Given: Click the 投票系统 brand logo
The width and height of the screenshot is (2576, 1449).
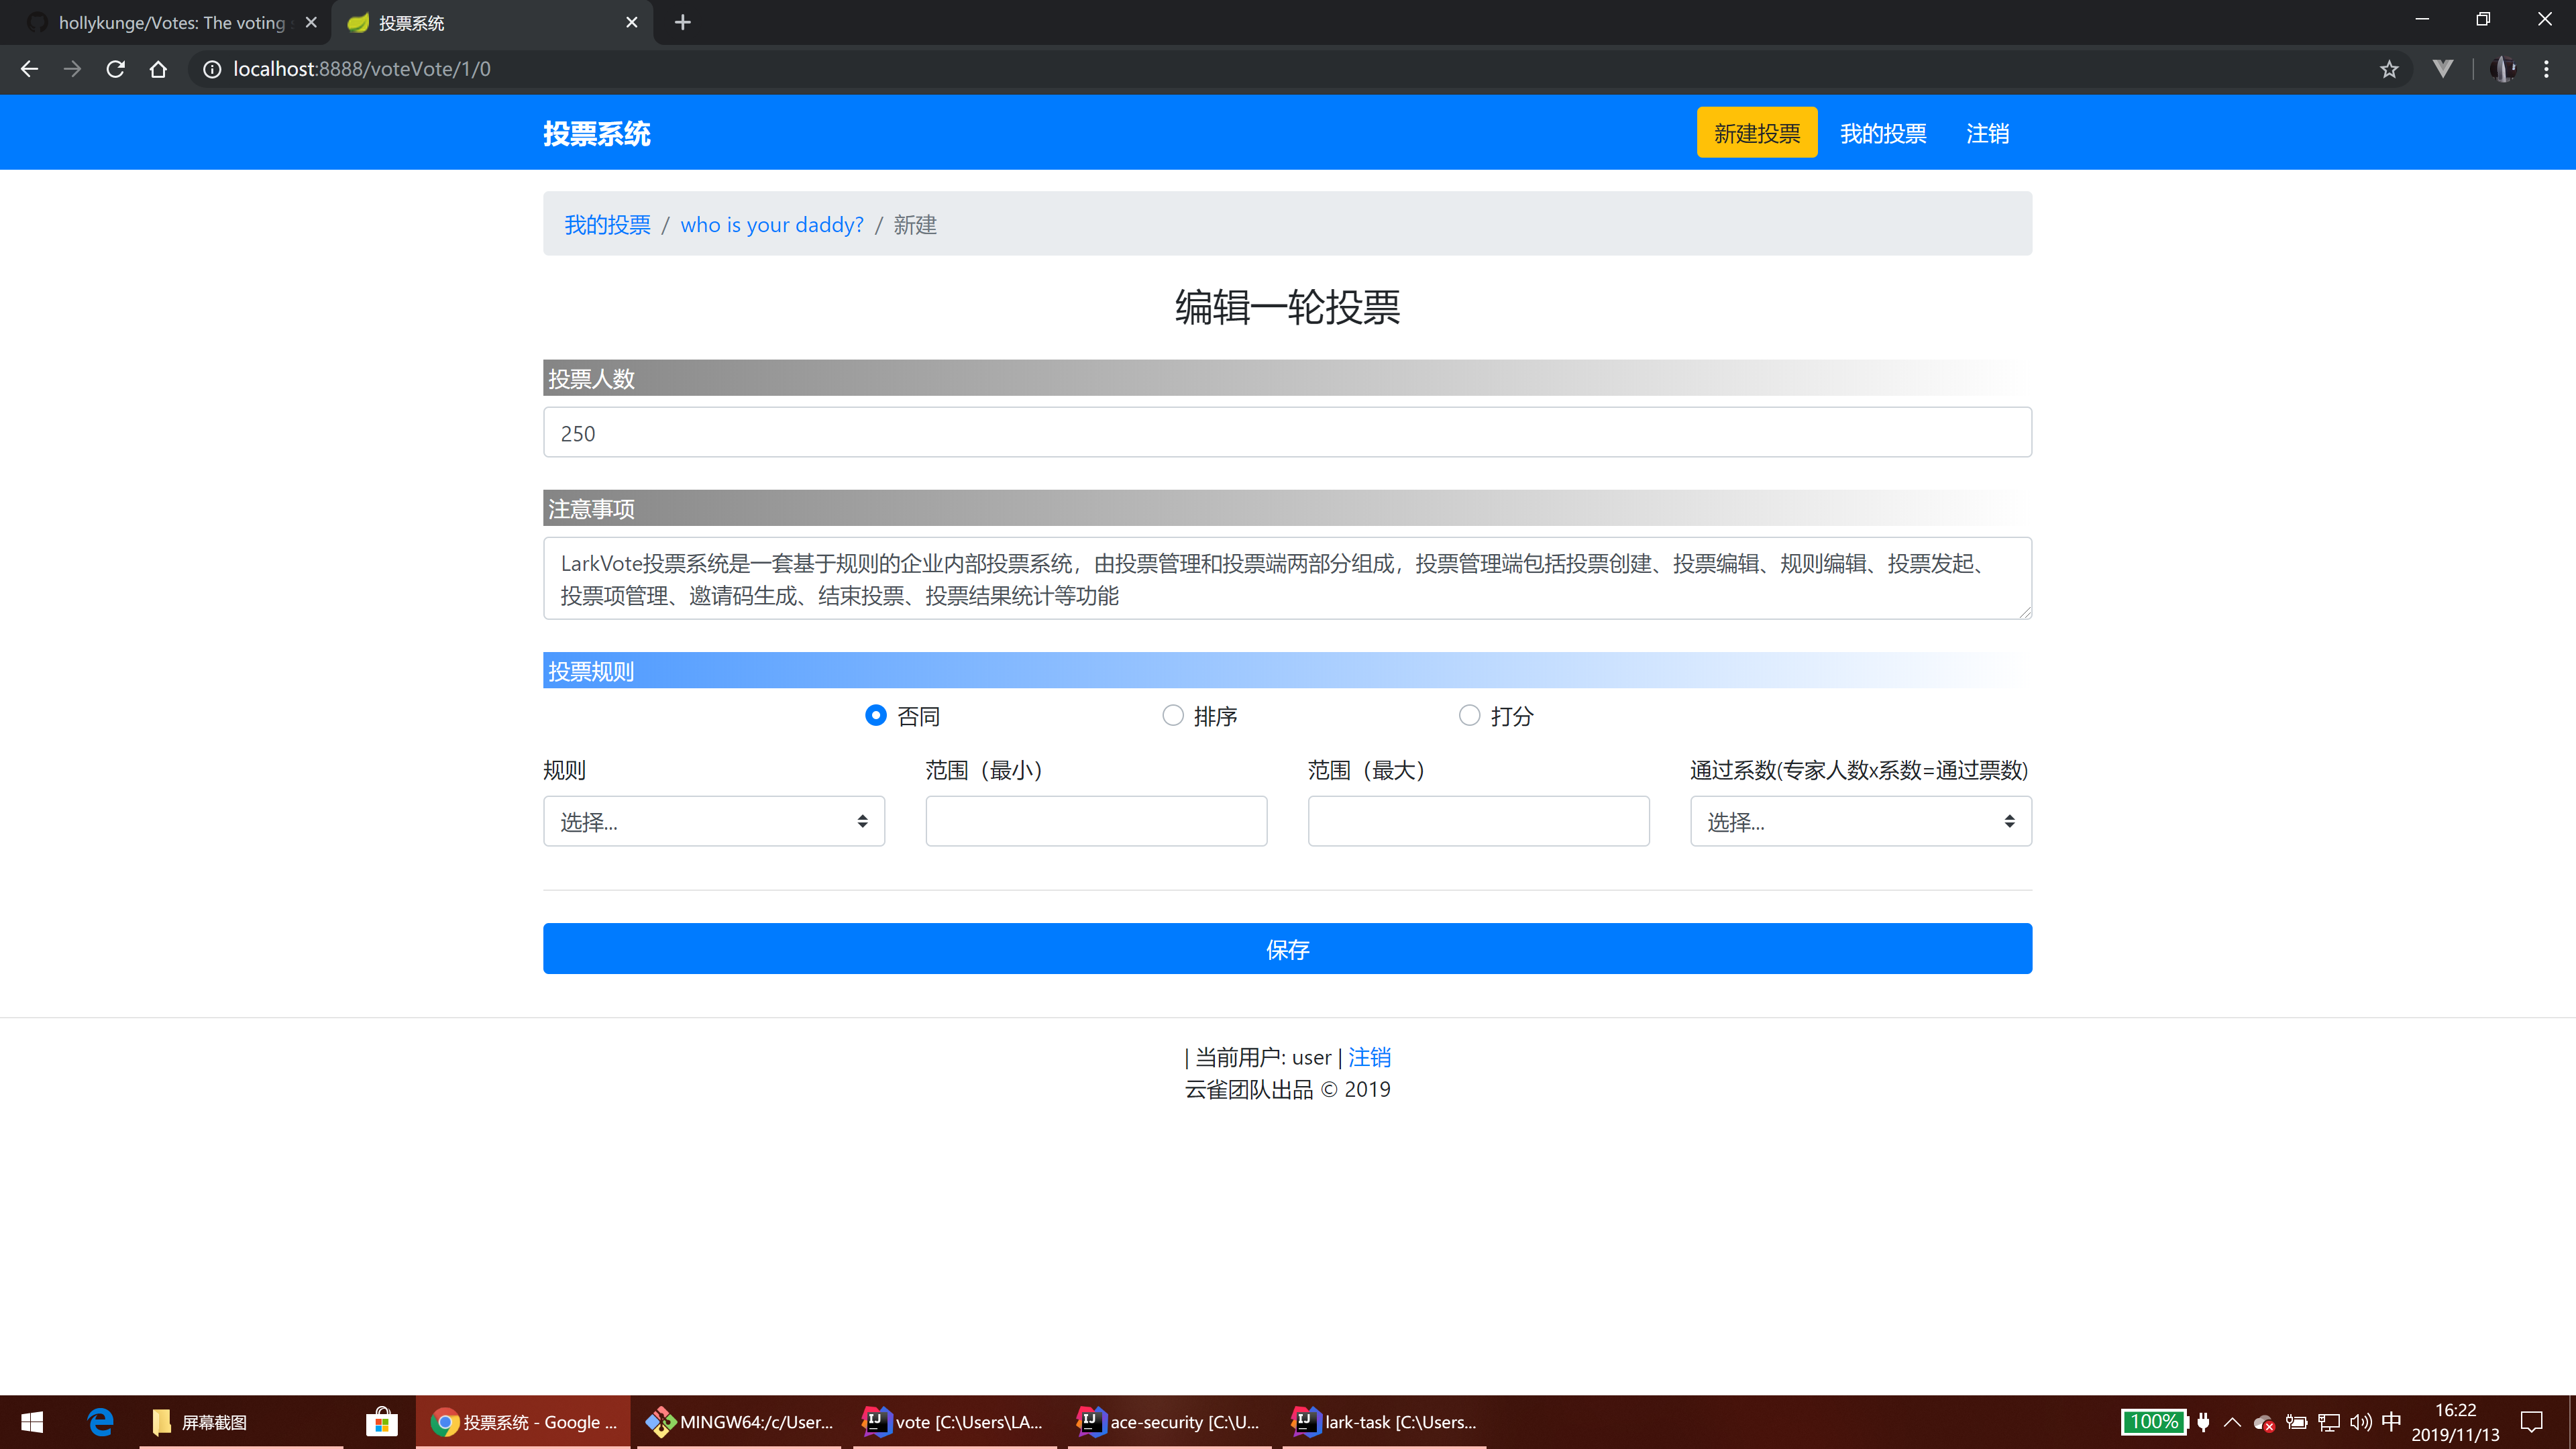Looking at the screenshot, I should (597, 133).
